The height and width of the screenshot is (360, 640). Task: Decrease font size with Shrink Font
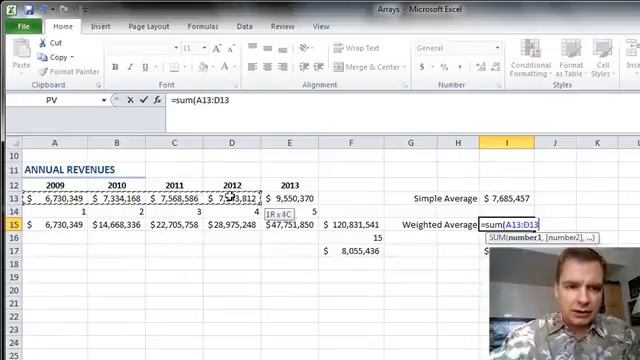pyautogui.click(x=231, y=49)
